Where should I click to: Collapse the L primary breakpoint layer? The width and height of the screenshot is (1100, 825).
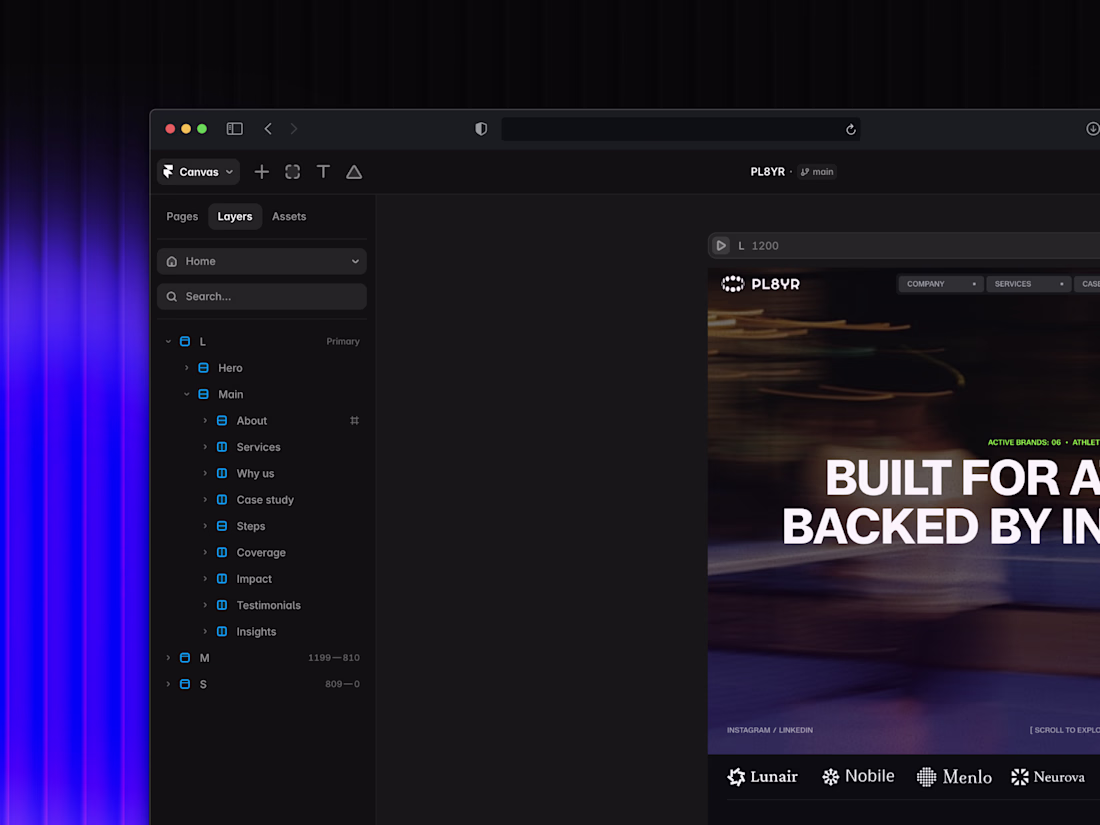coord(168,342)
